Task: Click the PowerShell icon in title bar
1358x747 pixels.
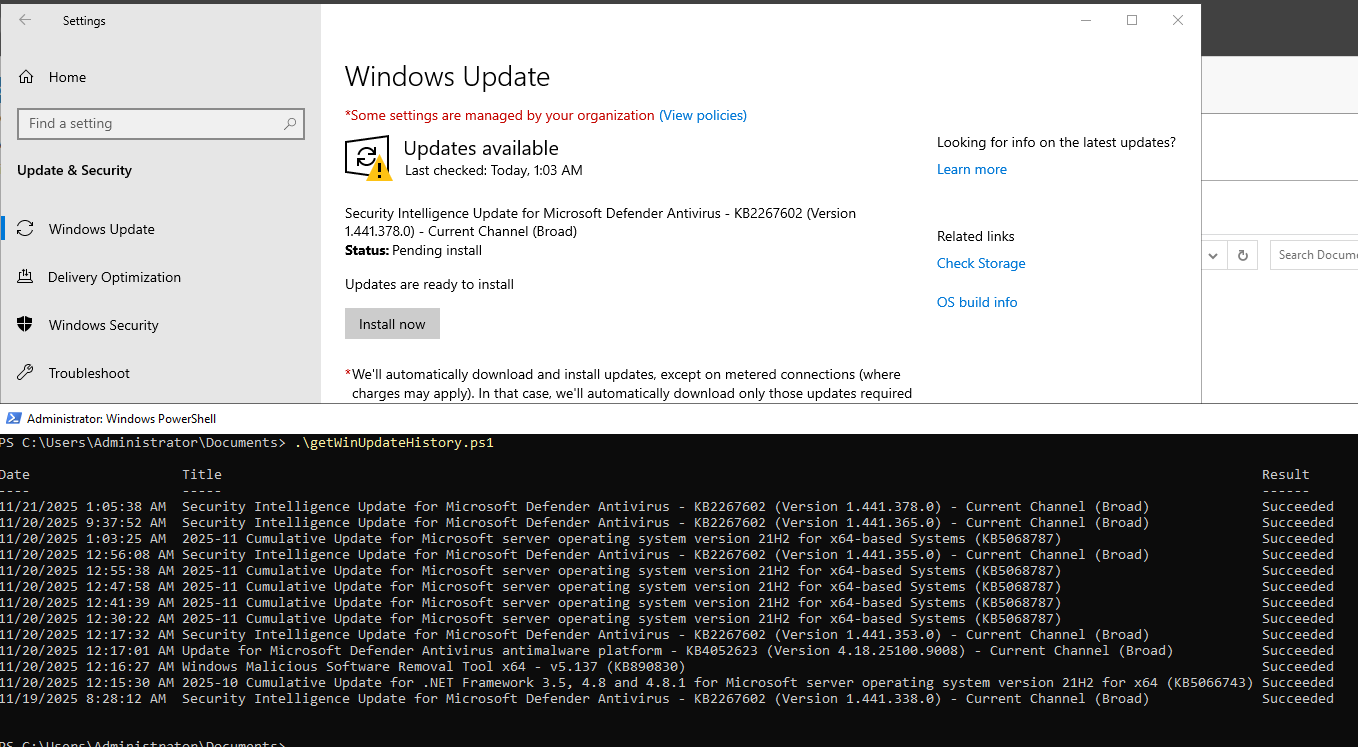Action: pos(14,419)
